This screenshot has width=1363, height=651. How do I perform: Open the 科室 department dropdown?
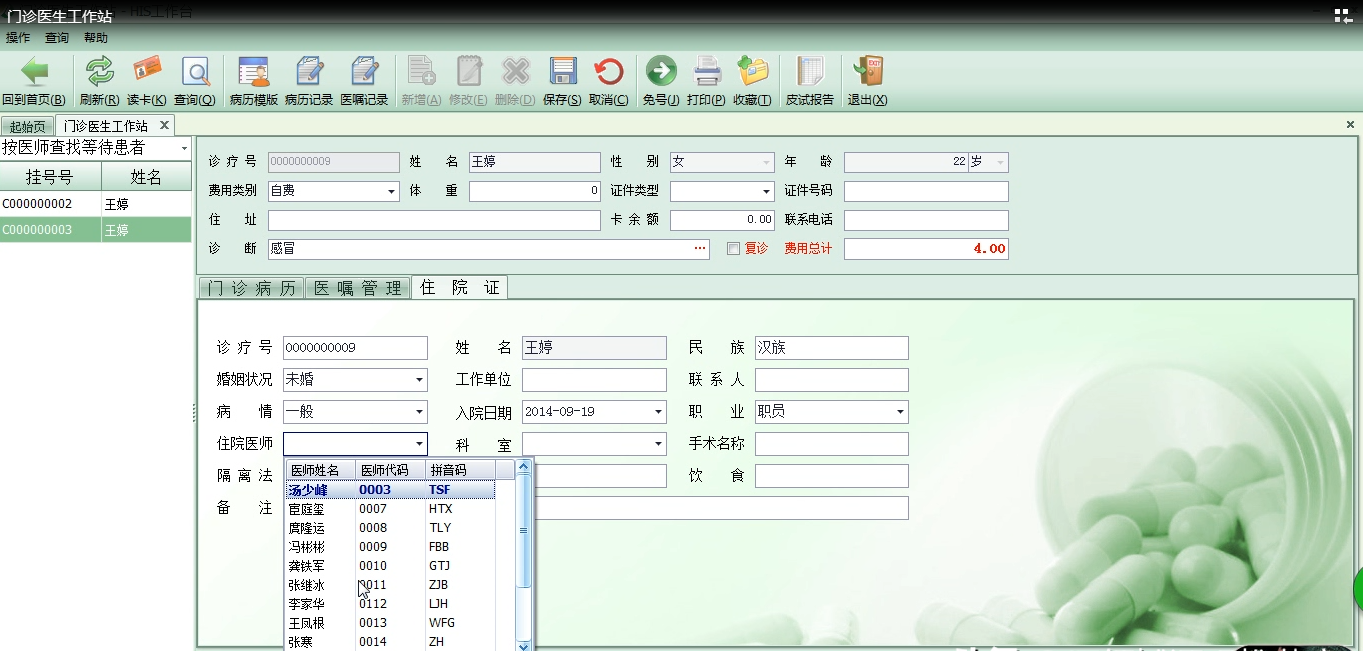point(658,444)
